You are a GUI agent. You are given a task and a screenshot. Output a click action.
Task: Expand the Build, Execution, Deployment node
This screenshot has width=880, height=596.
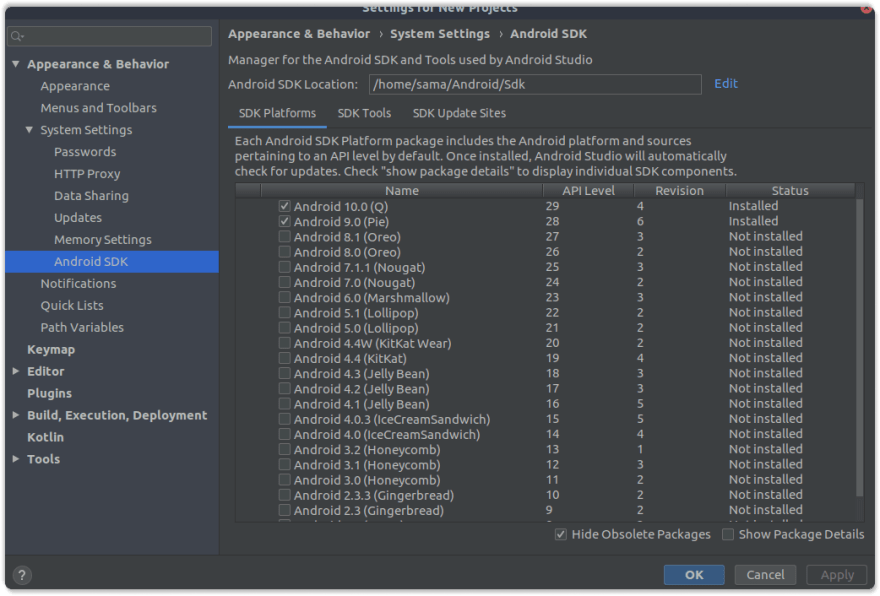tap(16, 415)
